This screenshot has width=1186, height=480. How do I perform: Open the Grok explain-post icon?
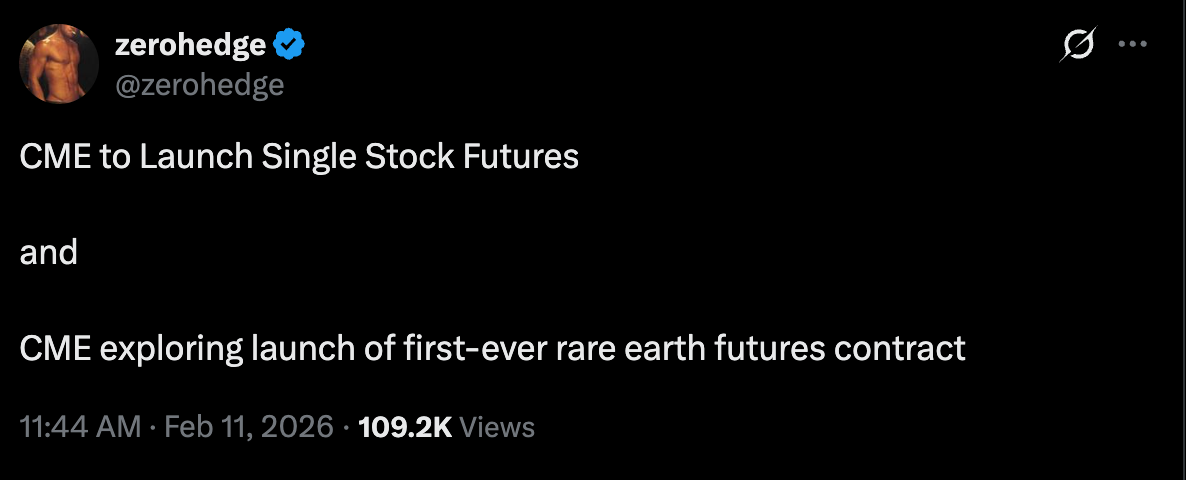pyautogui.click(x=1081, y=45)
